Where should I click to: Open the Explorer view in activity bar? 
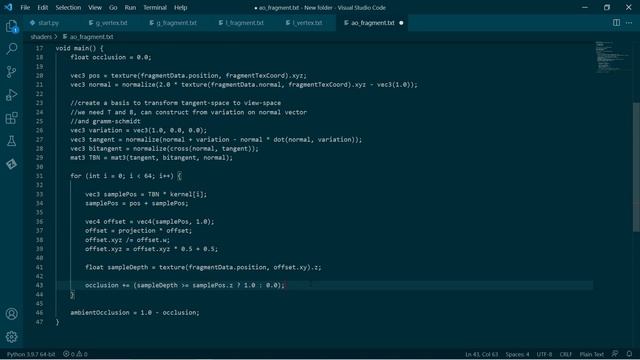click(11, 27)
